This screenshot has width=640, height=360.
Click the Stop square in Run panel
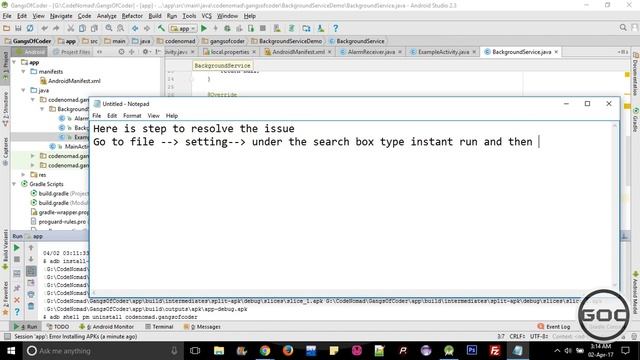tap(17, 260)
